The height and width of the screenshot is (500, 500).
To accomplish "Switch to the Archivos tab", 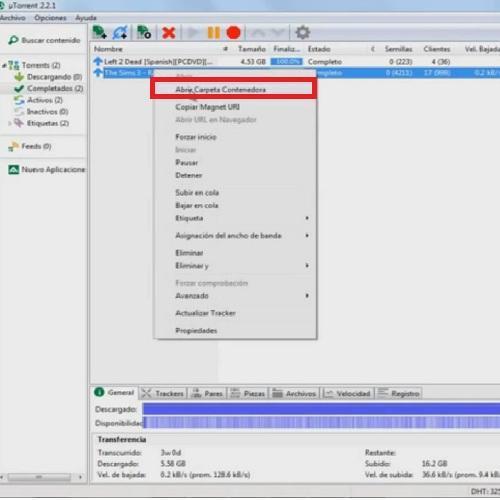I will [x=294, y=393].
